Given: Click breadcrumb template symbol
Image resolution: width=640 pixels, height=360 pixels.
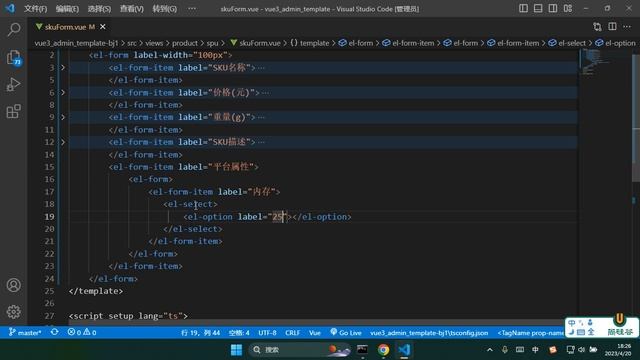Looking at the screenshot, I should pos(310,43).
